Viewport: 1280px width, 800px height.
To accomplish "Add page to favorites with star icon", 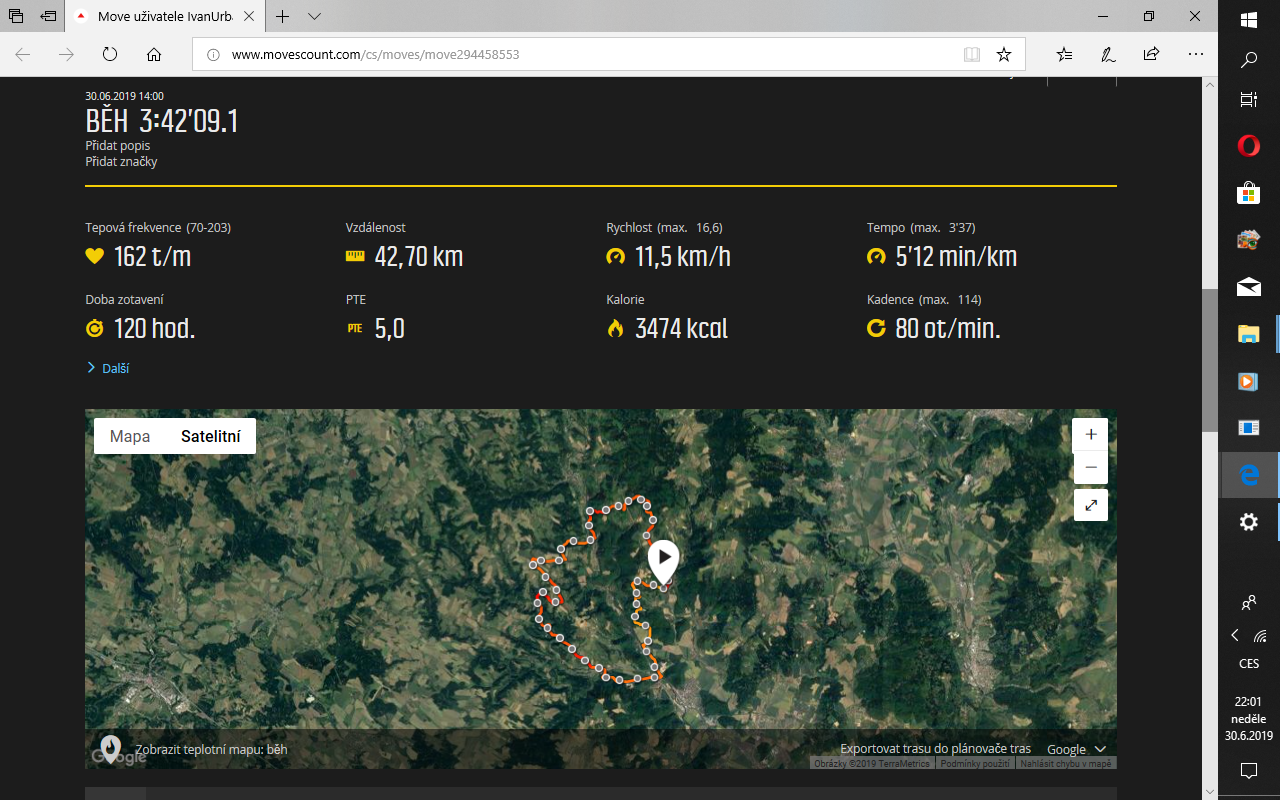I will pos(1004,54).
